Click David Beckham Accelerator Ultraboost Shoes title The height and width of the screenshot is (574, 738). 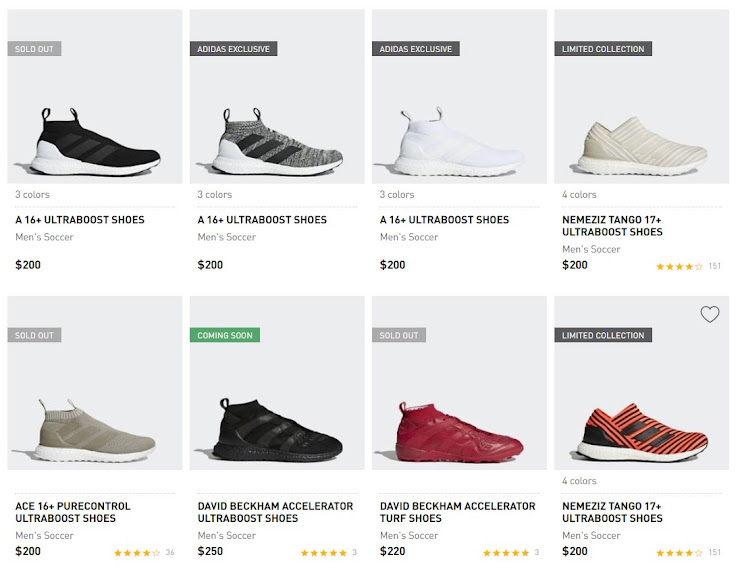pyautogui.click(x=275, y=512)
